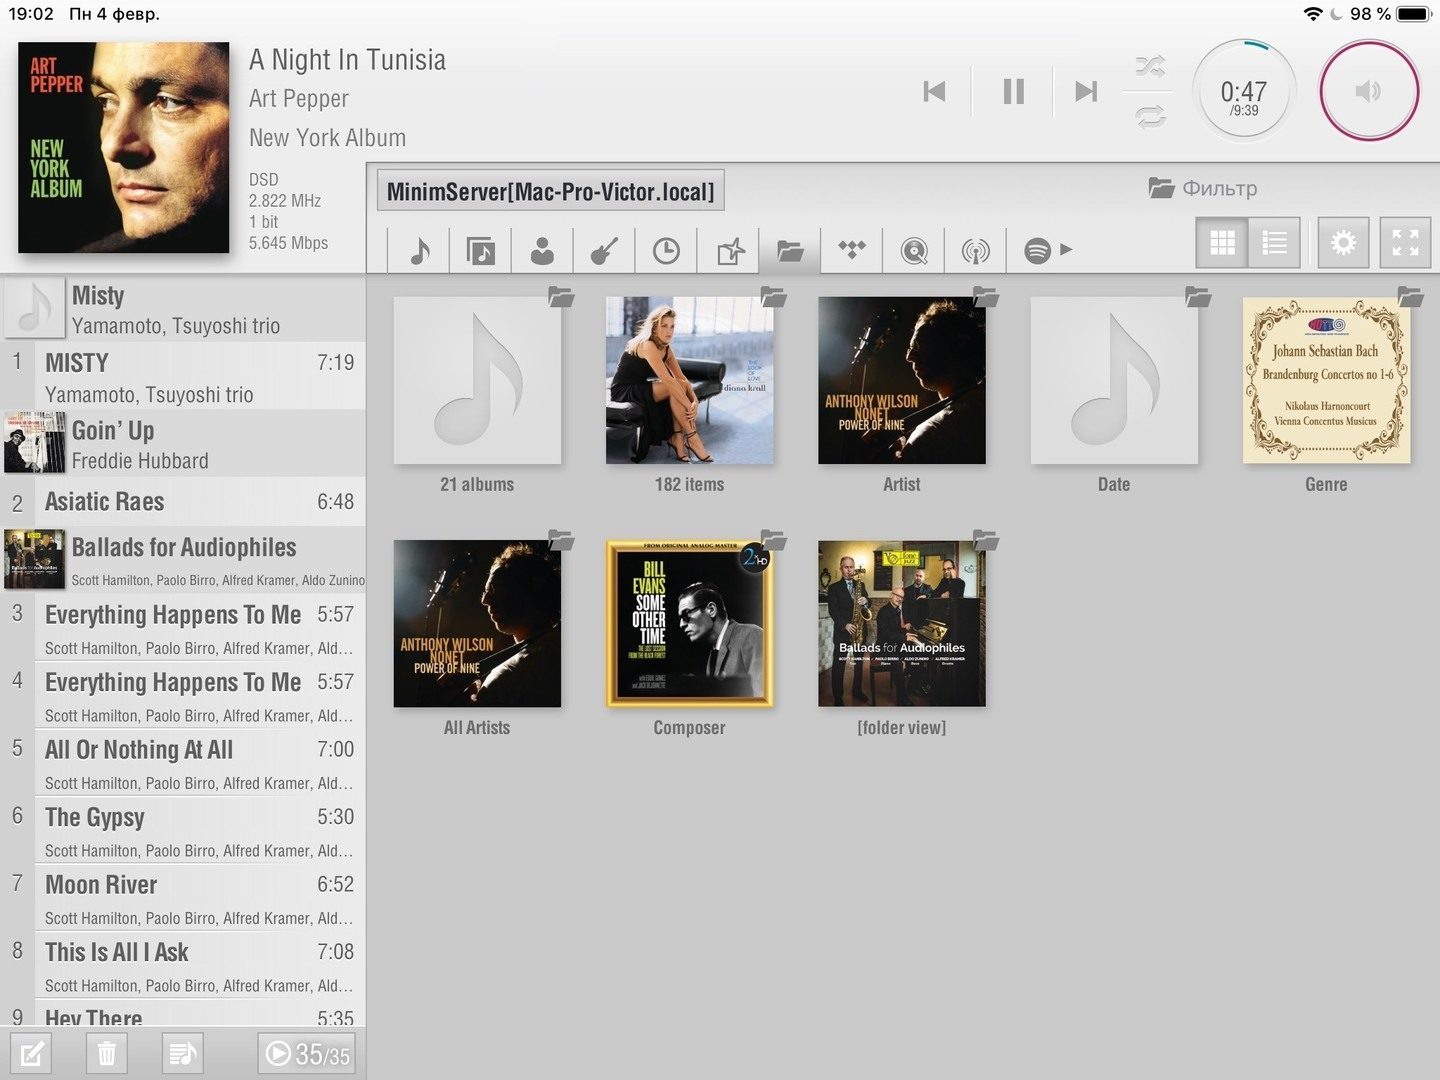Open the recently played clock icon

[666, 250]
